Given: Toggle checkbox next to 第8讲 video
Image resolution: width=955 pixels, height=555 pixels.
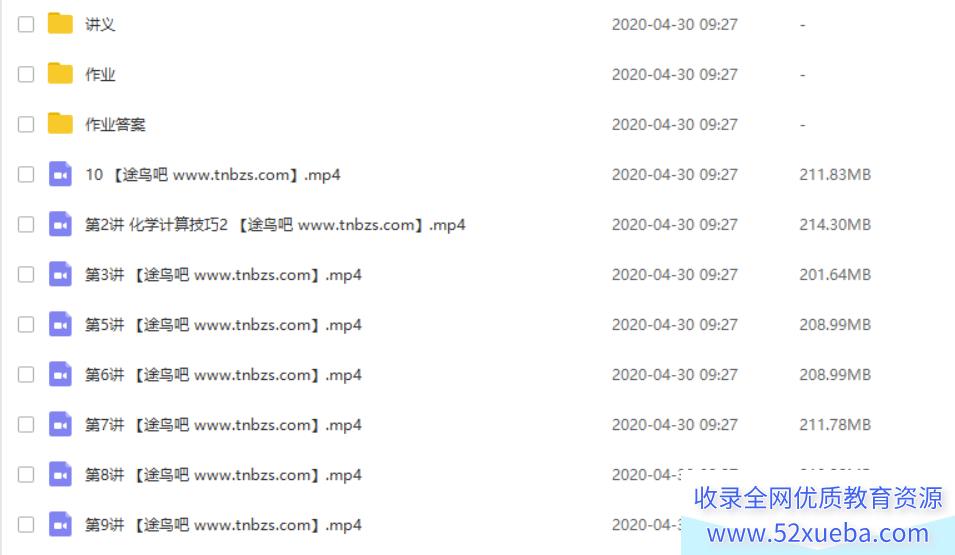Looking at the screenshot, I should 26,474.
